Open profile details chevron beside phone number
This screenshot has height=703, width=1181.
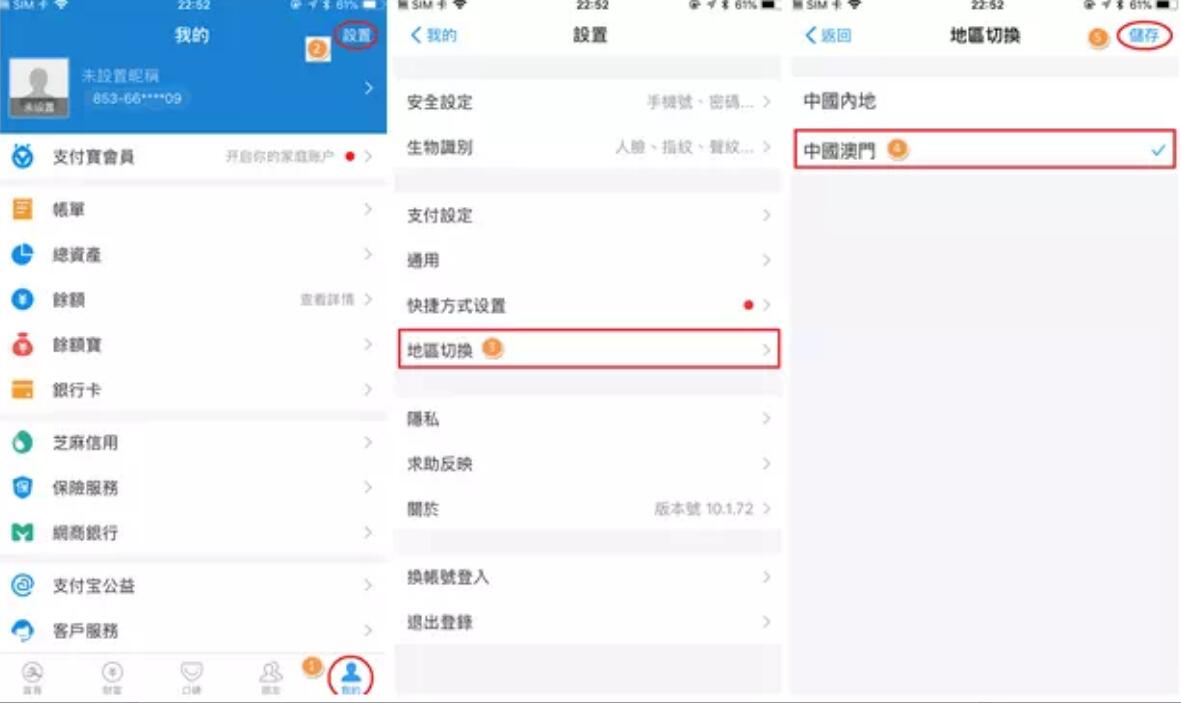368,88
